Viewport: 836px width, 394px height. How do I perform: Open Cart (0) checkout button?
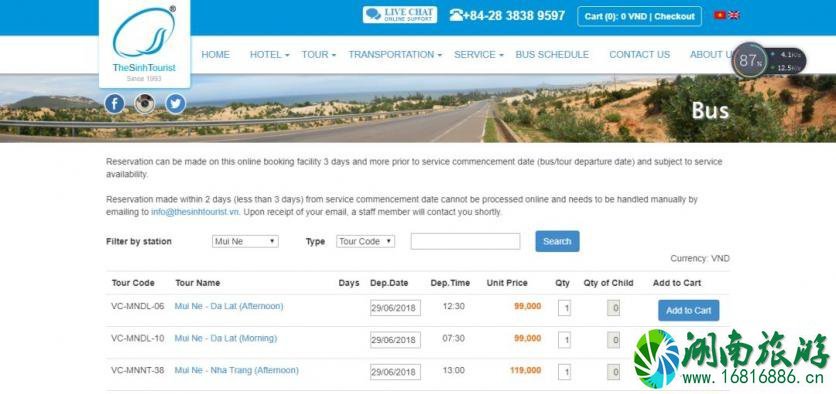639,16
